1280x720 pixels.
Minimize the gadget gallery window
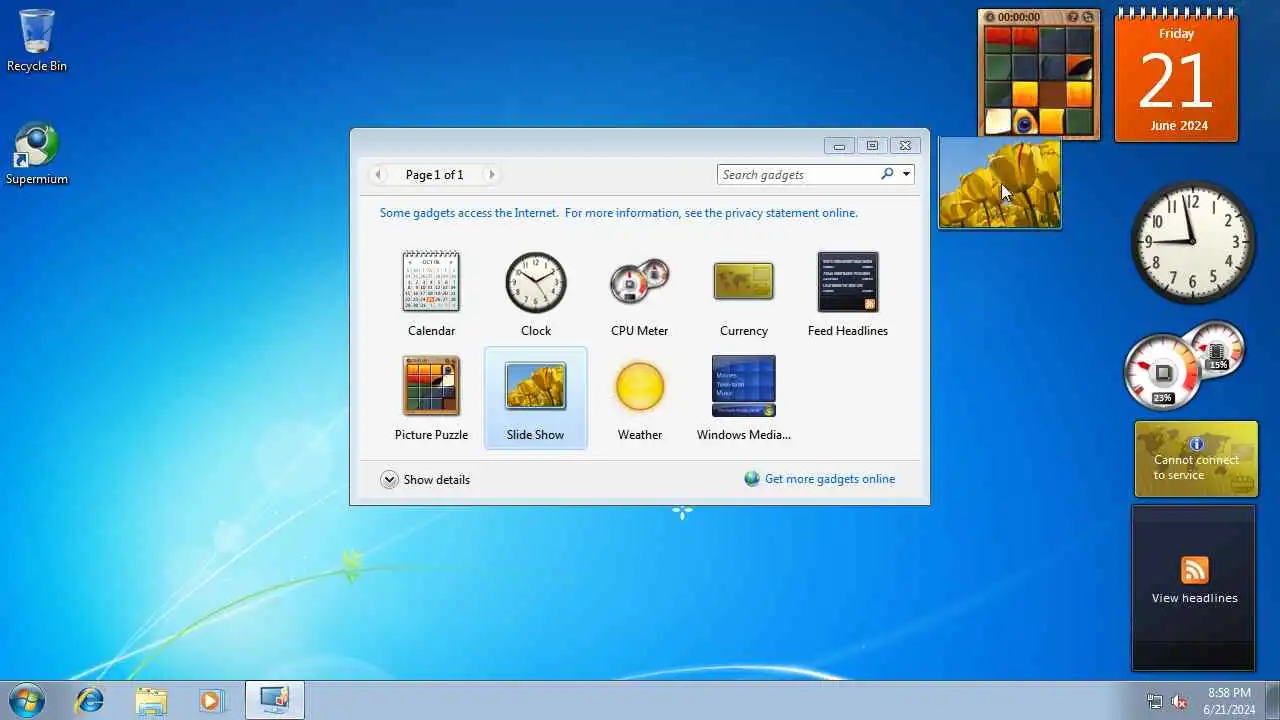point(839,145)
